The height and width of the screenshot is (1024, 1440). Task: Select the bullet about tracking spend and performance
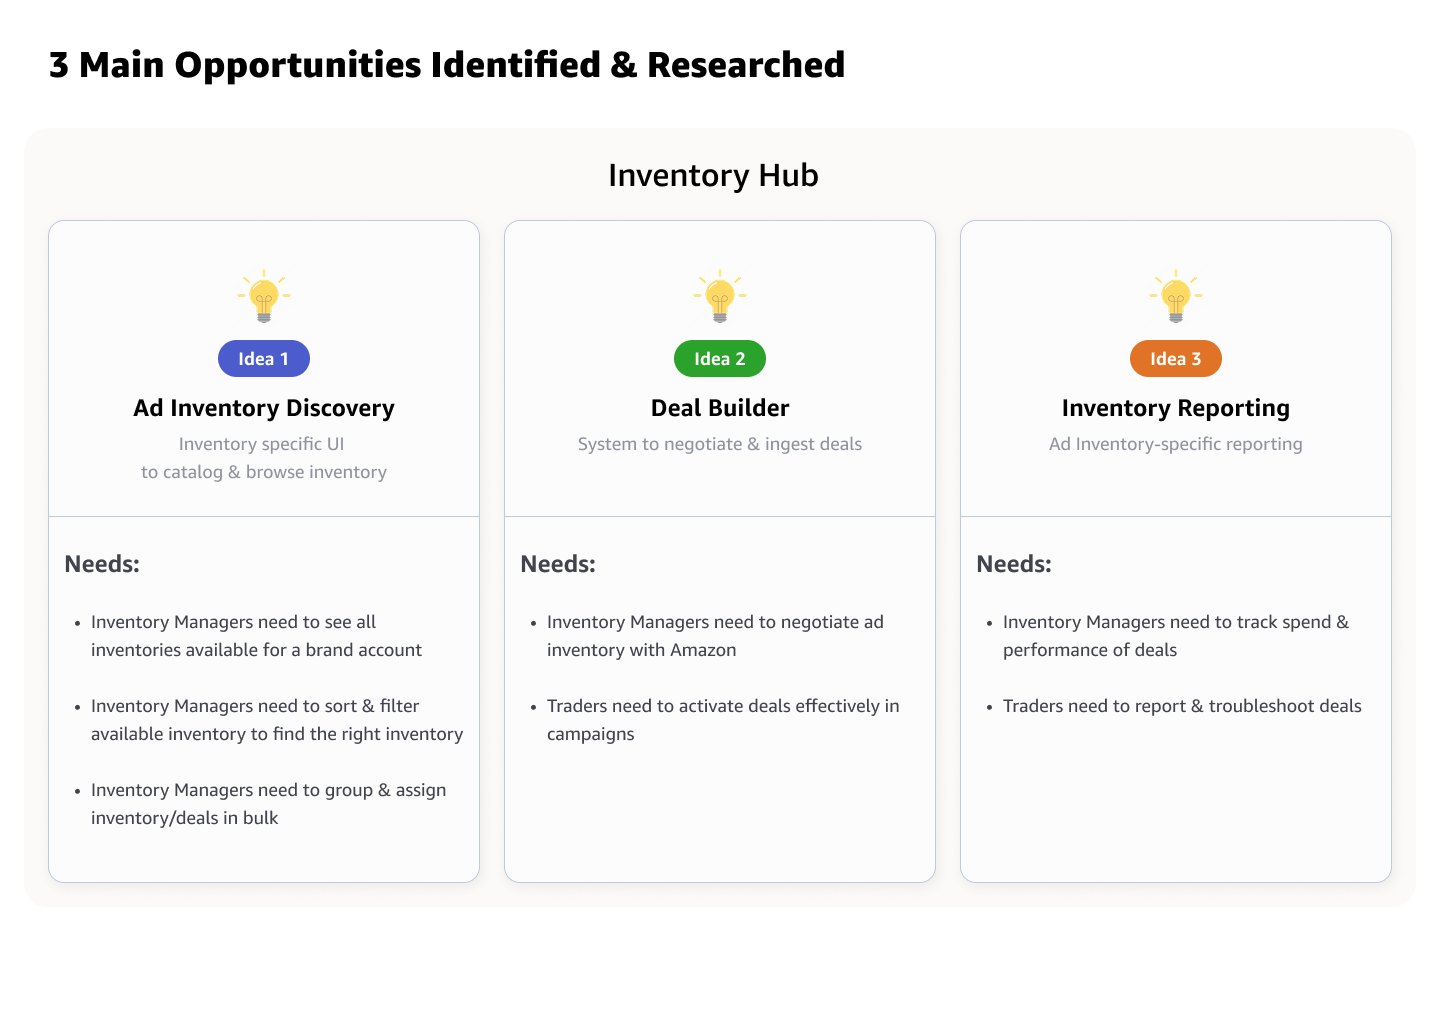tap(1175, 636)
